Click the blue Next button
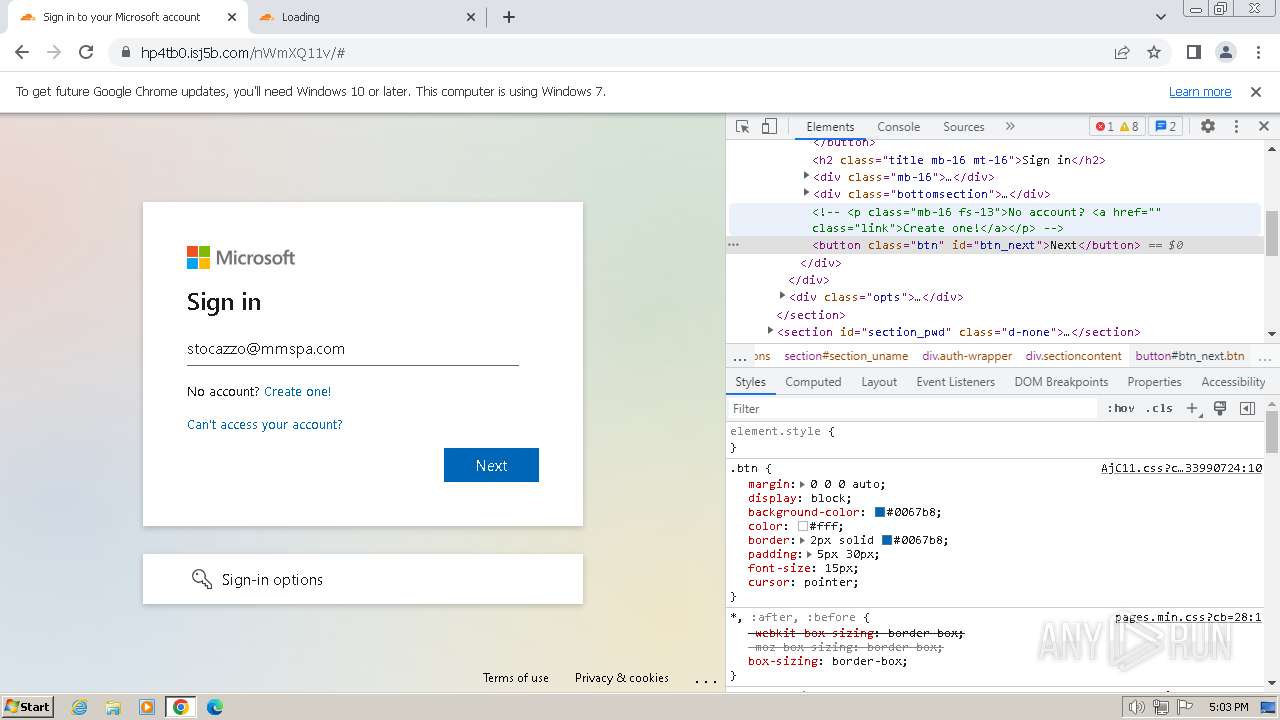This screenshot has width=1280, height=720. tap(491, 465)
